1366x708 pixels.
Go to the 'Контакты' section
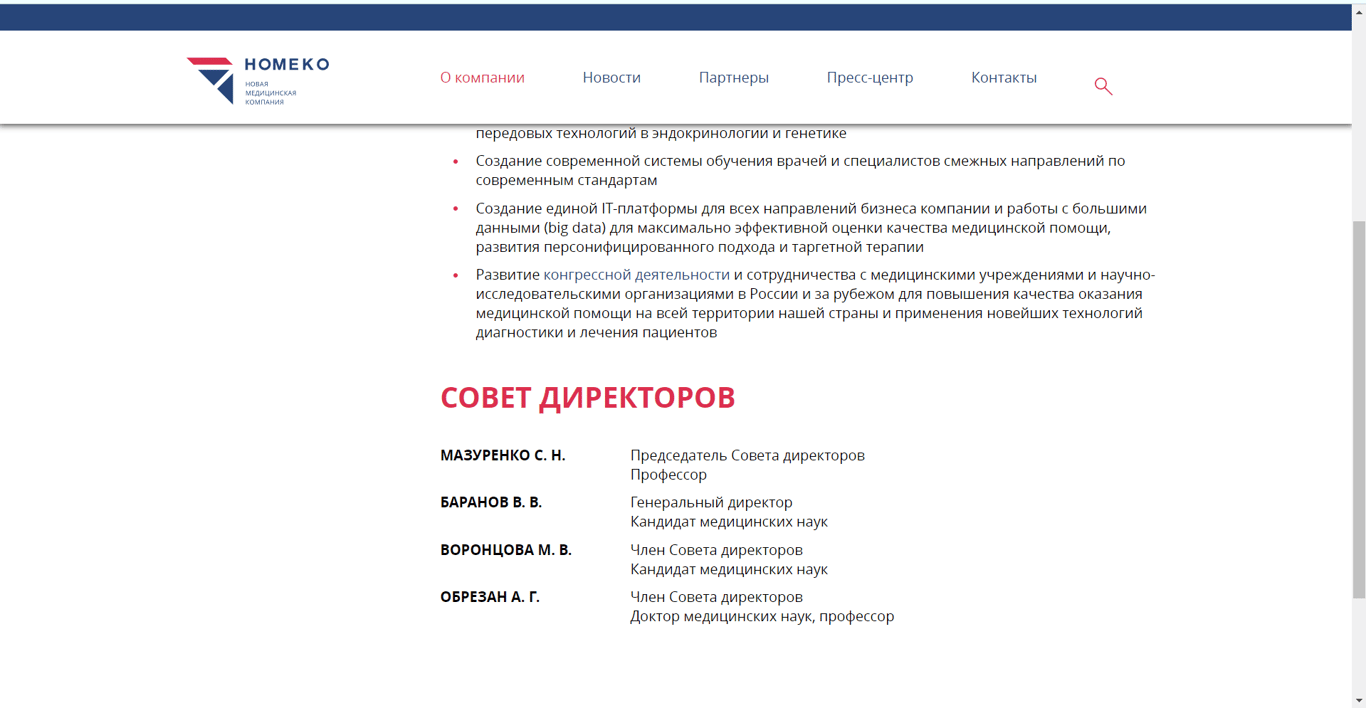tap(1003, 77)
